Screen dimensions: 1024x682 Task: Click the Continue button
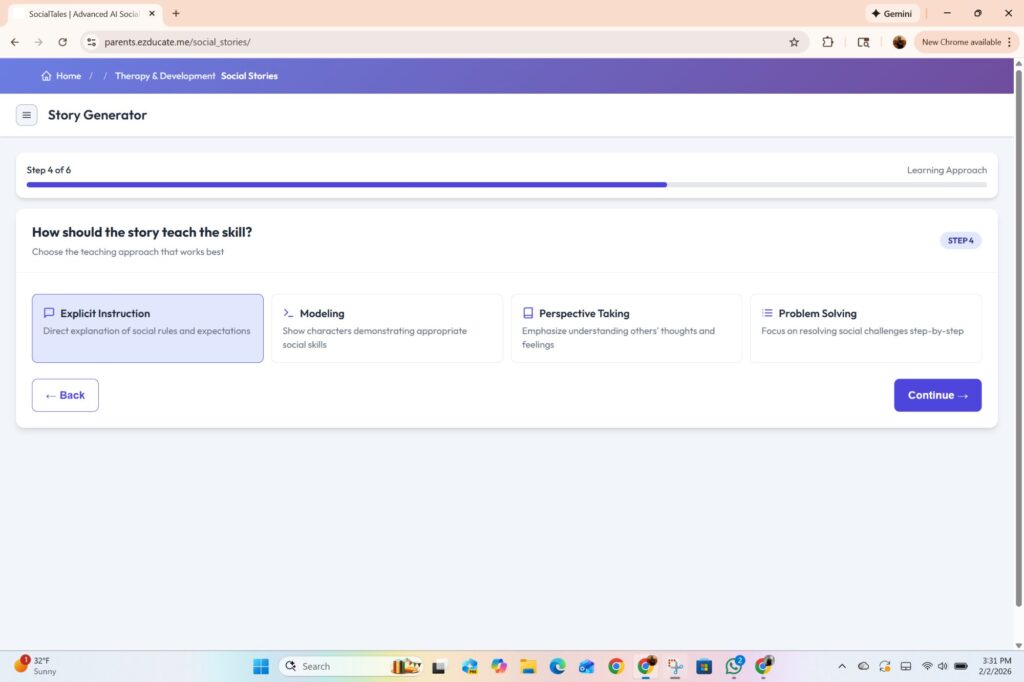[937, 395]
